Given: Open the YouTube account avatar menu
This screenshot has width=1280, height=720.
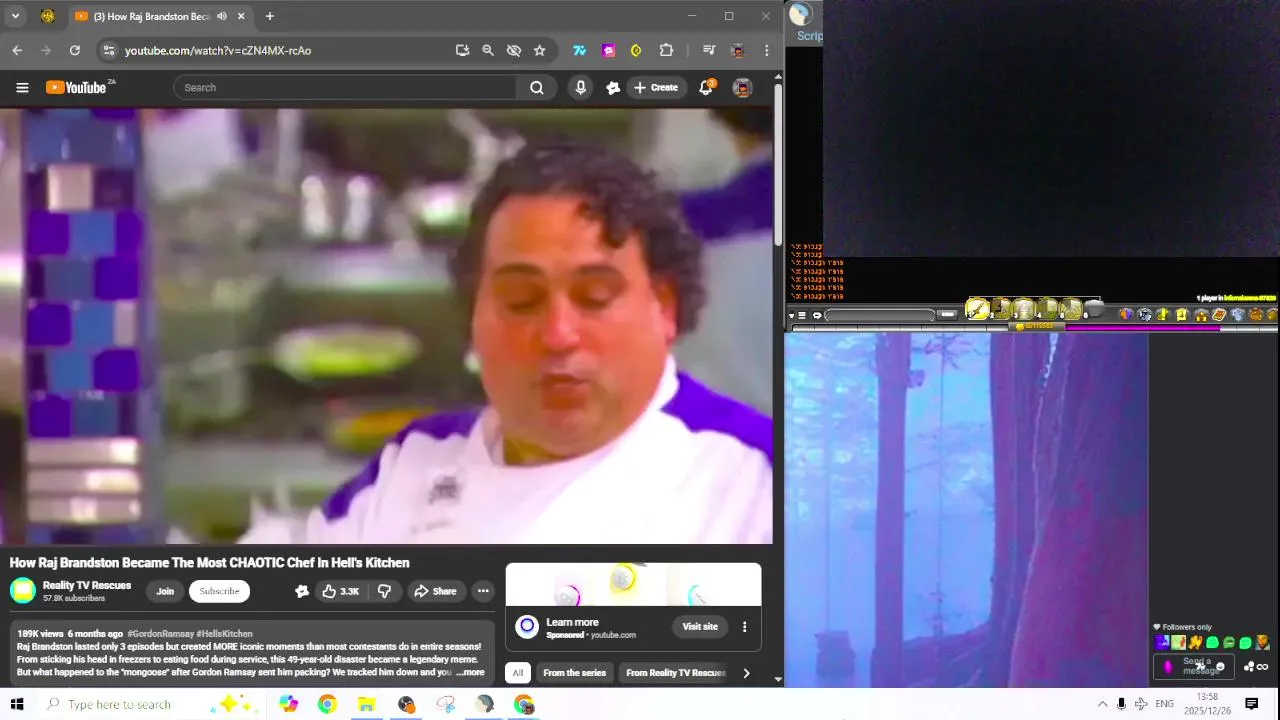Looking at the screenshot, I should 742,88.
